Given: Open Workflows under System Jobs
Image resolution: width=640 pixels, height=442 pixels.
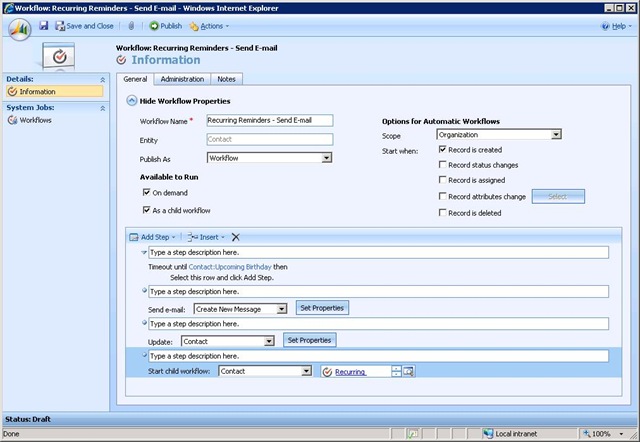Looking at the screenshot, I should coord(36,120).
